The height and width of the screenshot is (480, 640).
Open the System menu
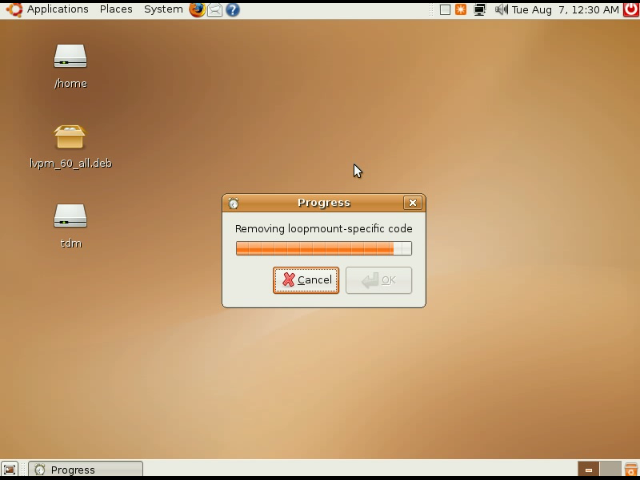click(163, 9)
